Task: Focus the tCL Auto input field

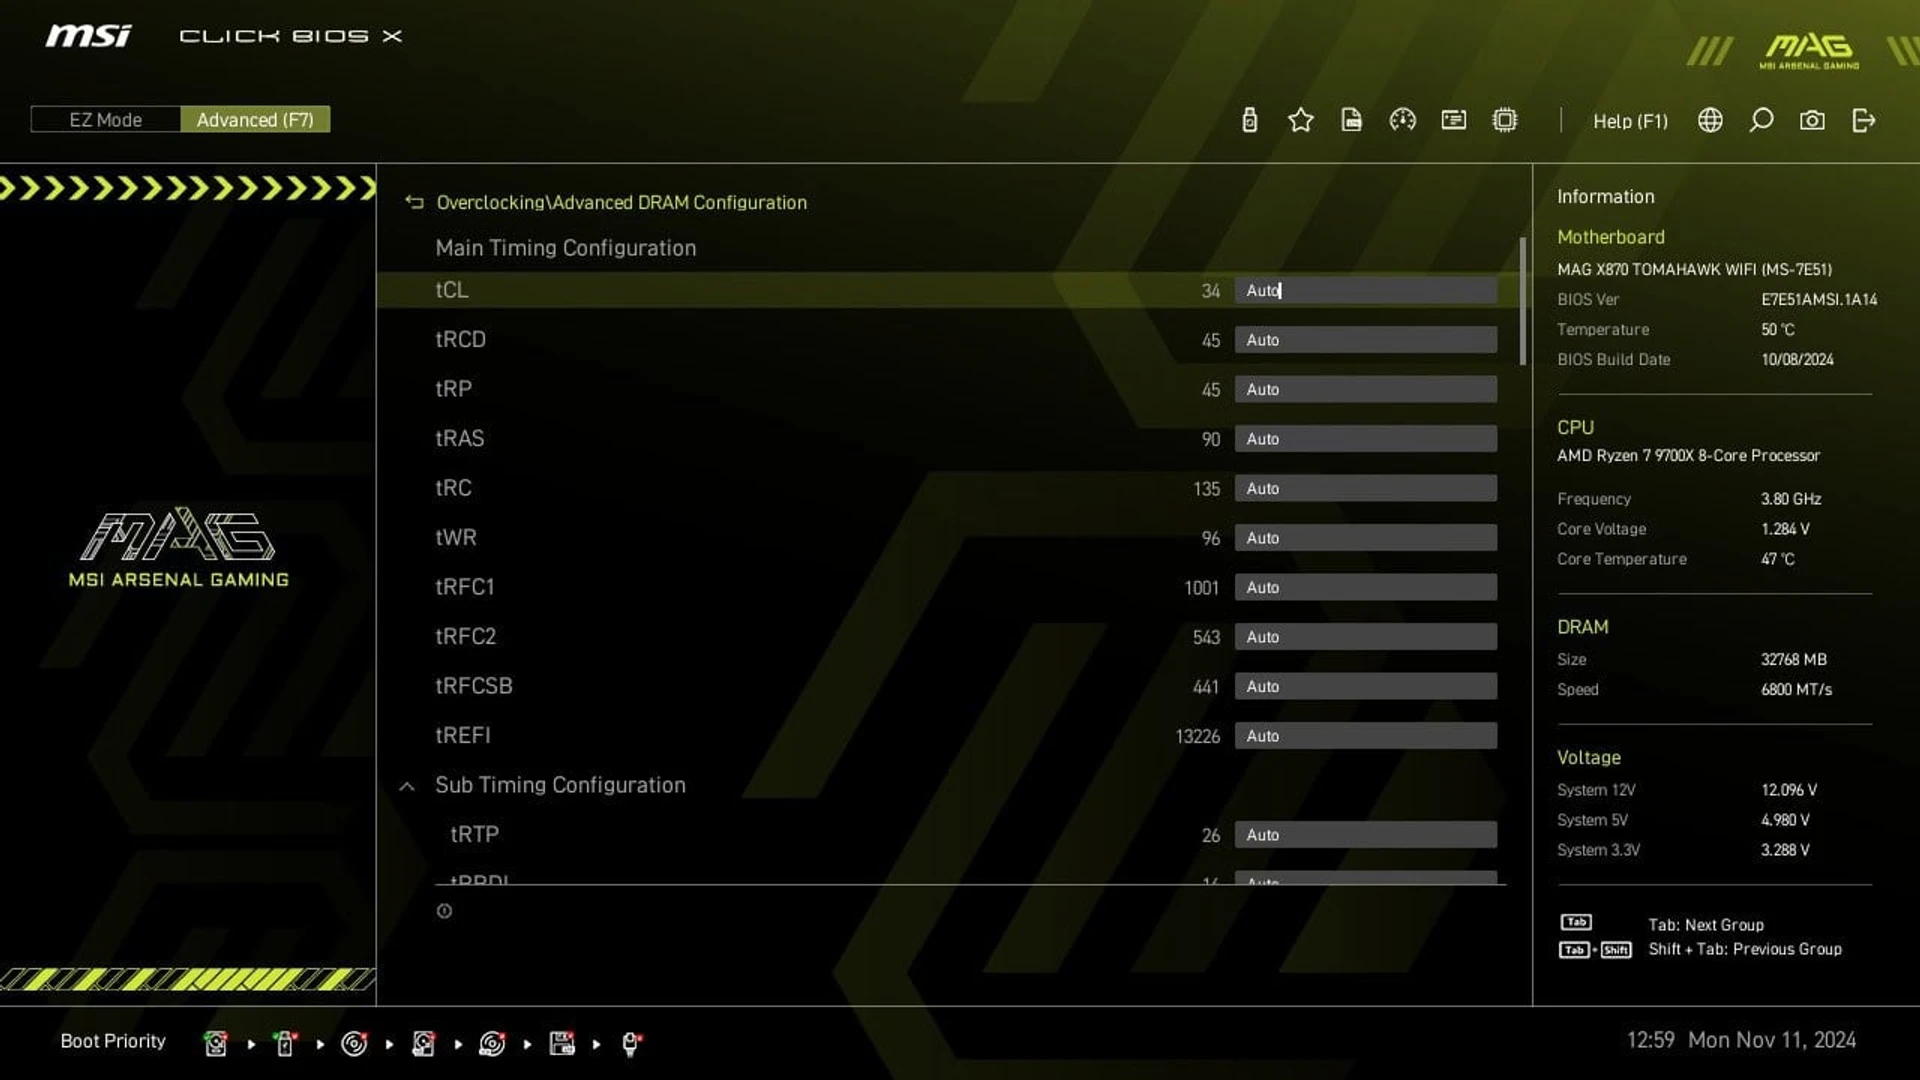Action: coord(1365,290)
